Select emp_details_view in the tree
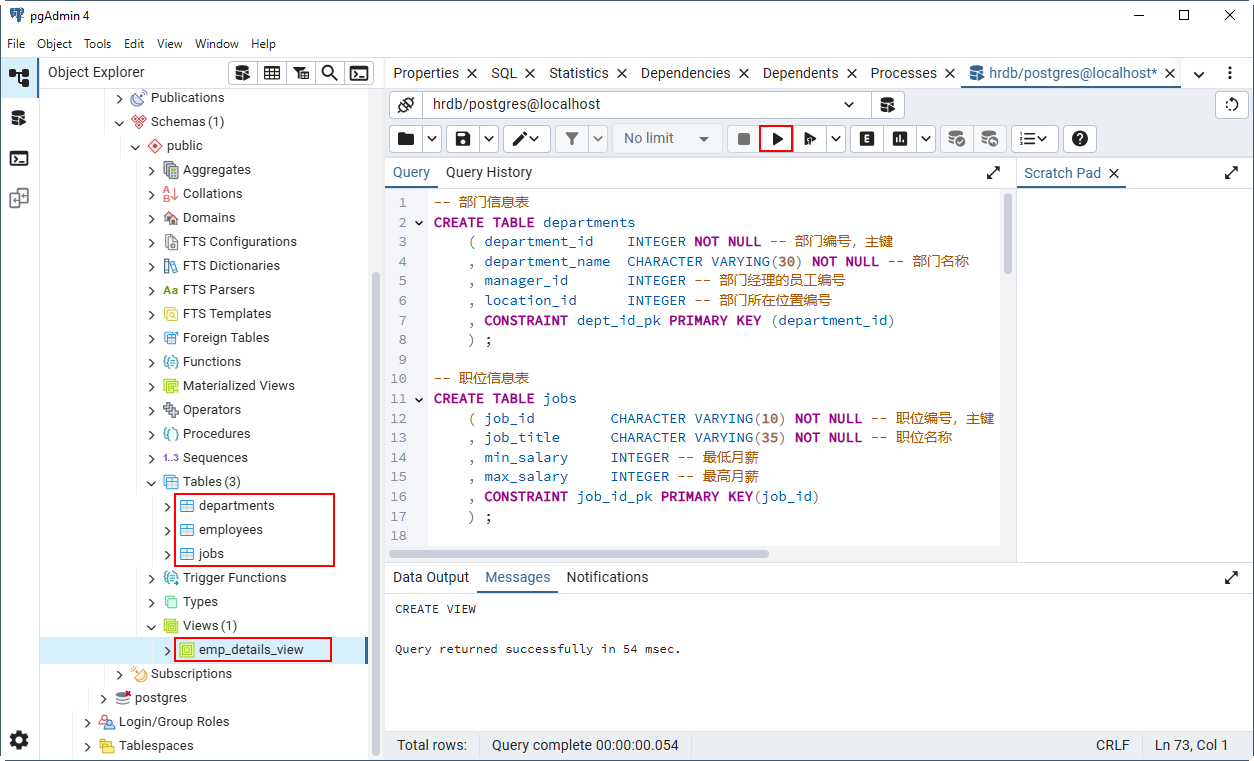1254x761 pixels. pos(250,650)
